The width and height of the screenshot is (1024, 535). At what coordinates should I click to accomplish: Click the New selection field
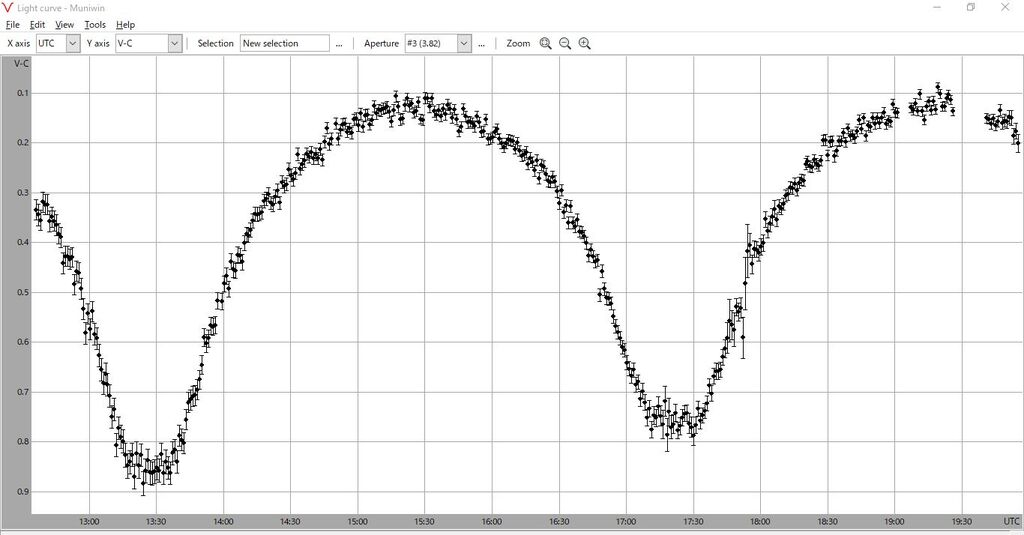click(285, 43)
